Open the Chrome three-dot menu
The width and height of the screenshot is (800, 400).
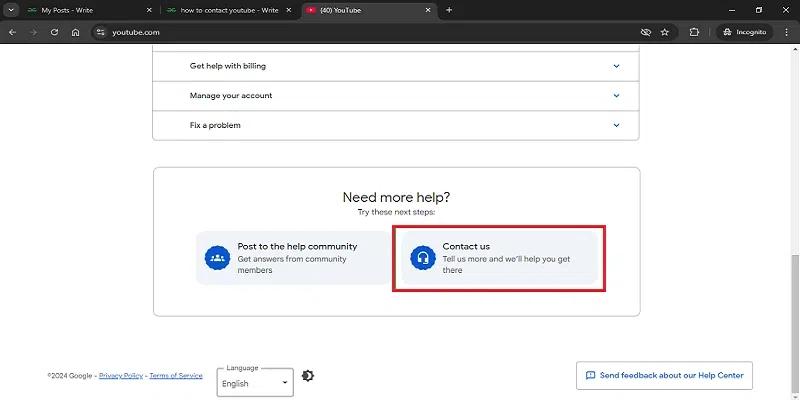coord(787,32)
